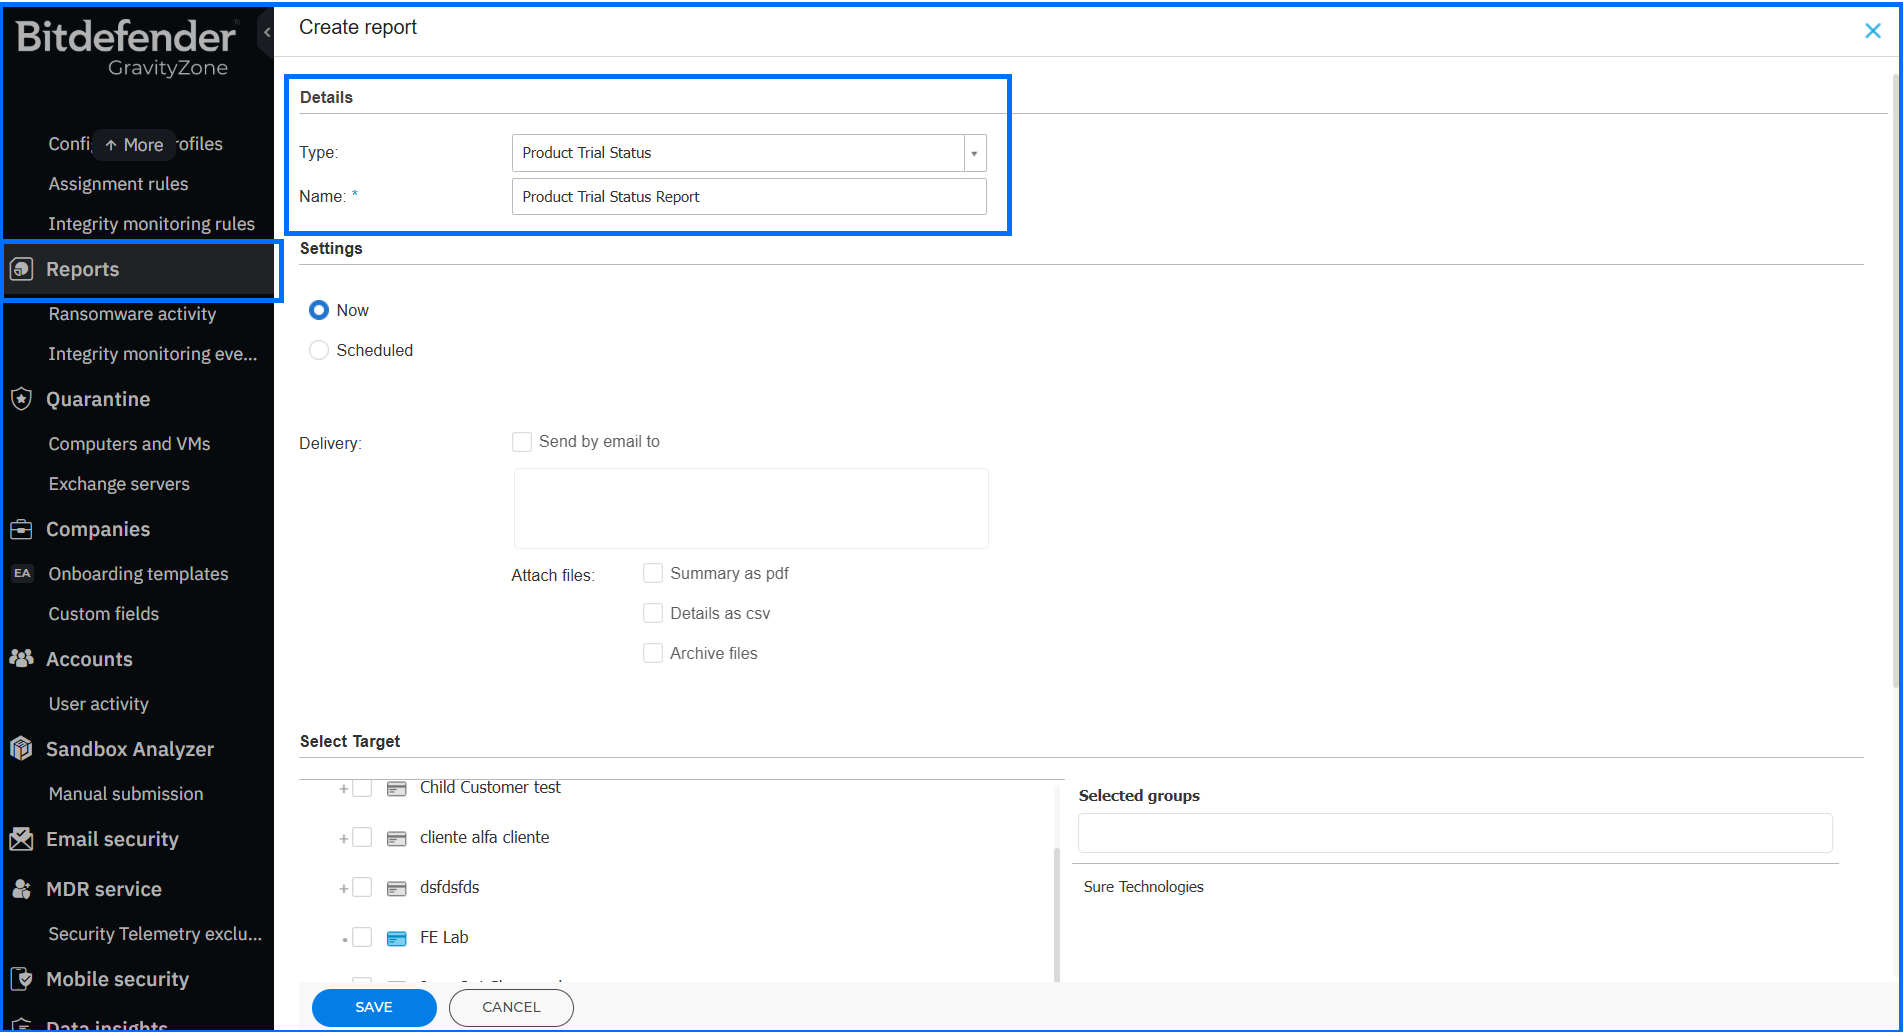Image resolution: width=1903 pixels, height=1032 pixels.
Task: Click the dialog's main vertical scrollbar
Action: pyautogui.click(x=1896, y=380)
